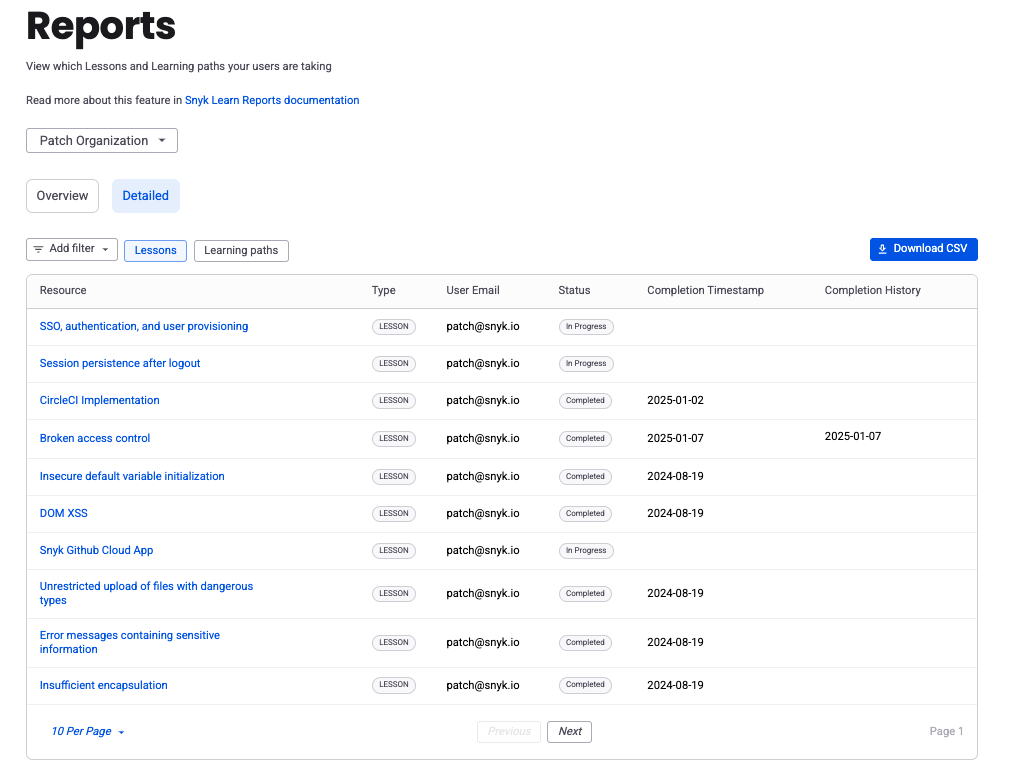Open Snyk Learn Reports documentation link
The height and width of the screenshot is (781, 1014).
click(272, 100)
